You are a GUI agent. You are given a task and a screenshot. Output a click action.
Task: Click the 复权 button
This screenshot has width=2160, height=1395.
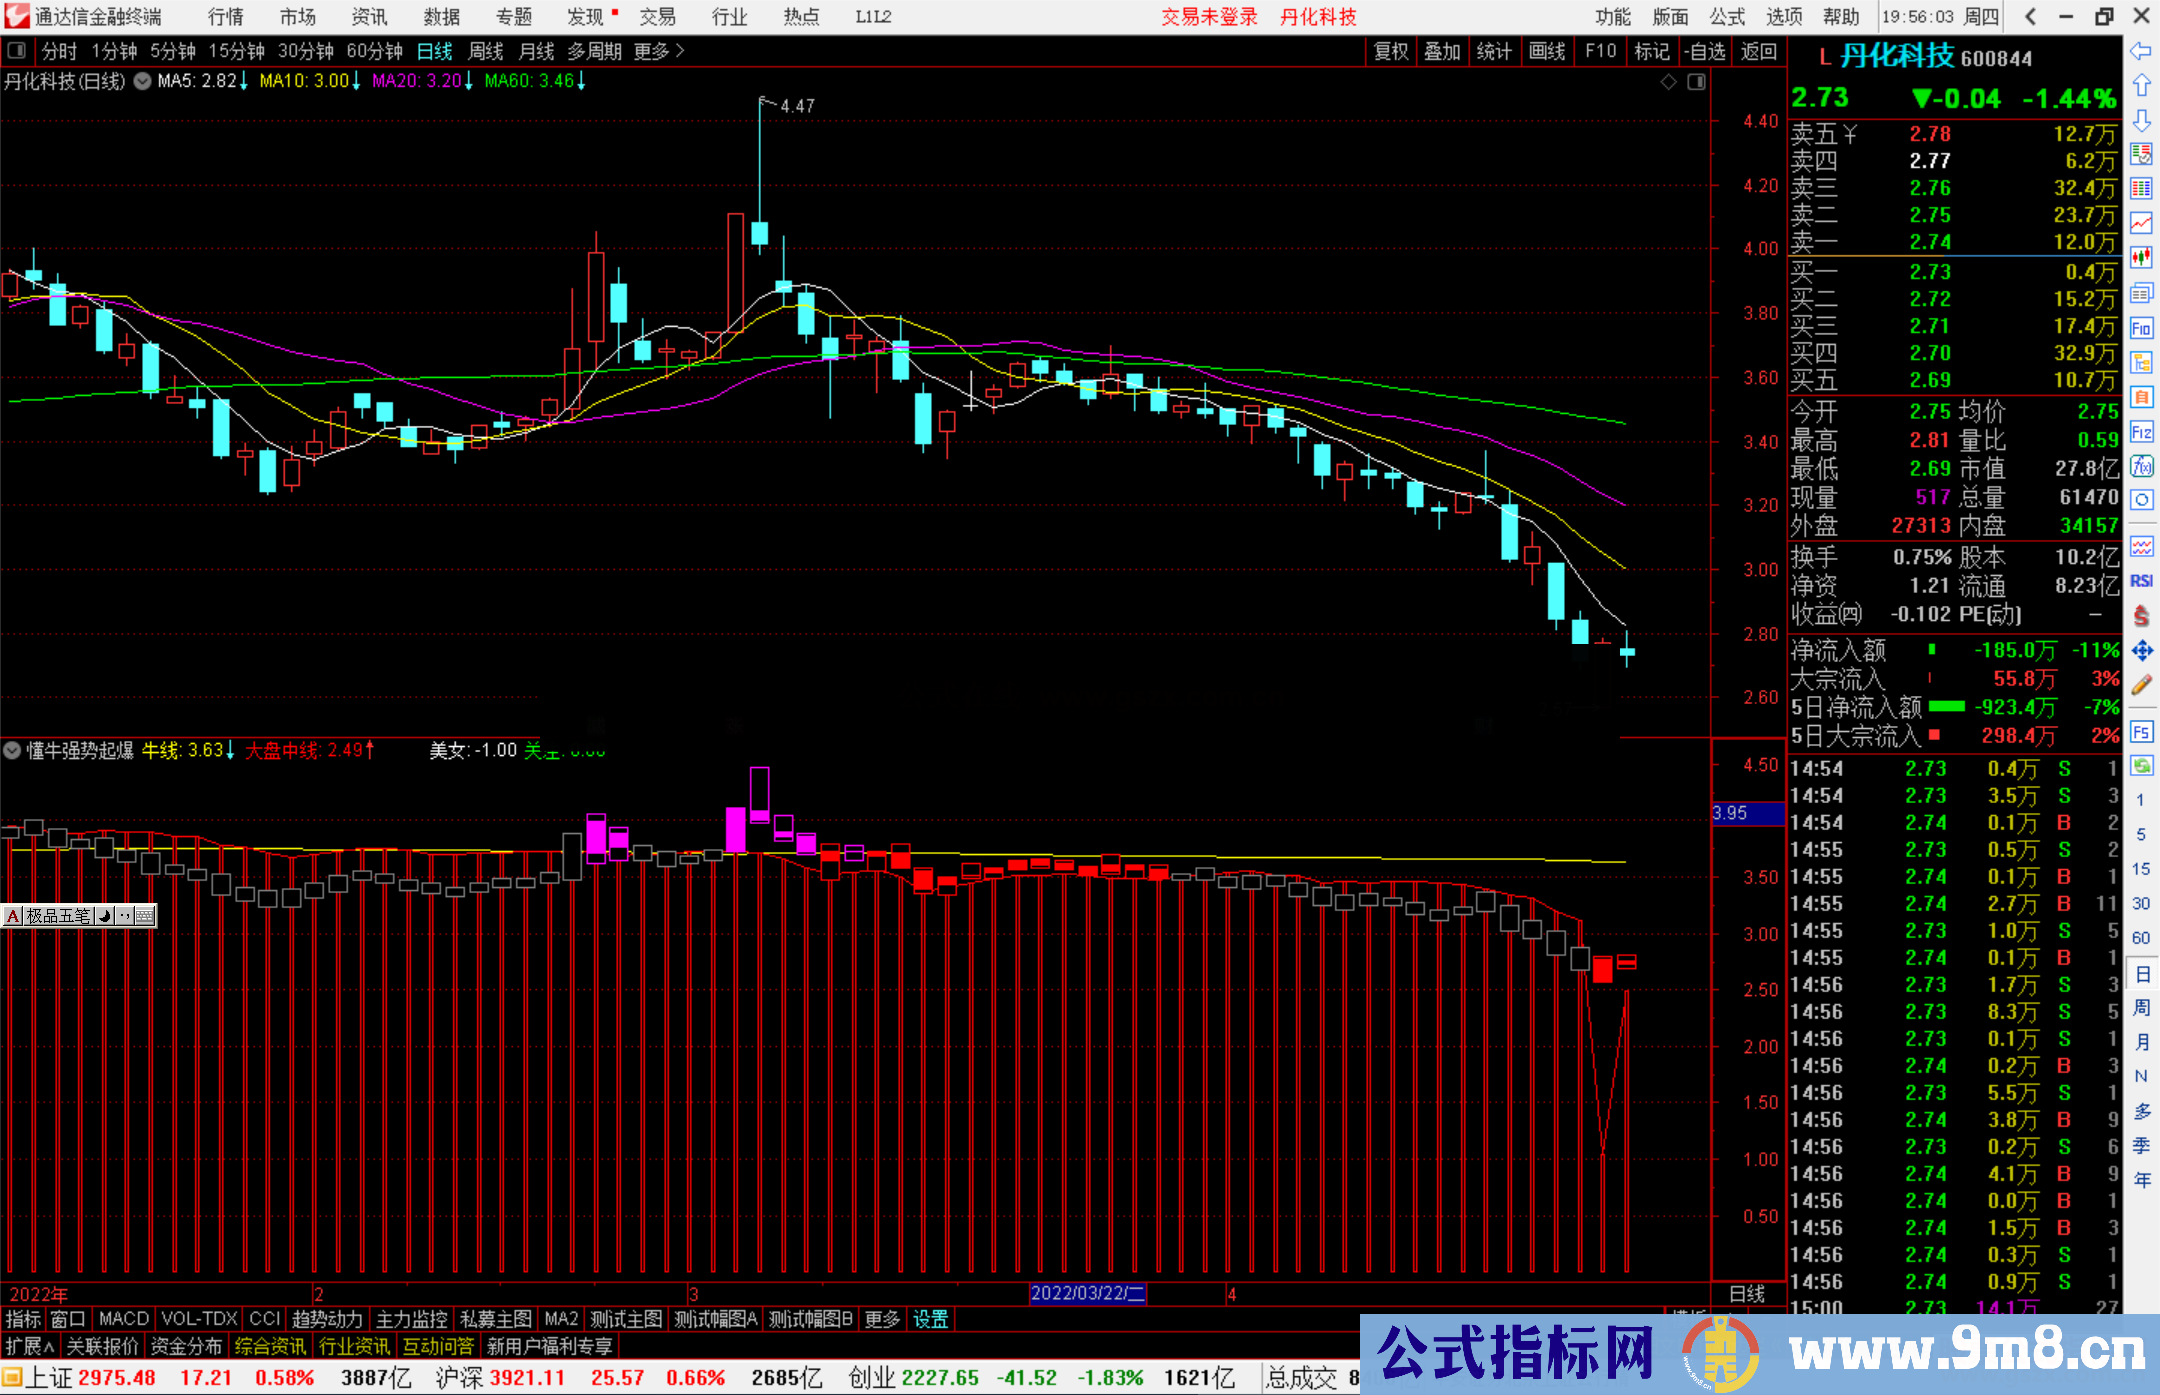click(x=1390, y=51)
